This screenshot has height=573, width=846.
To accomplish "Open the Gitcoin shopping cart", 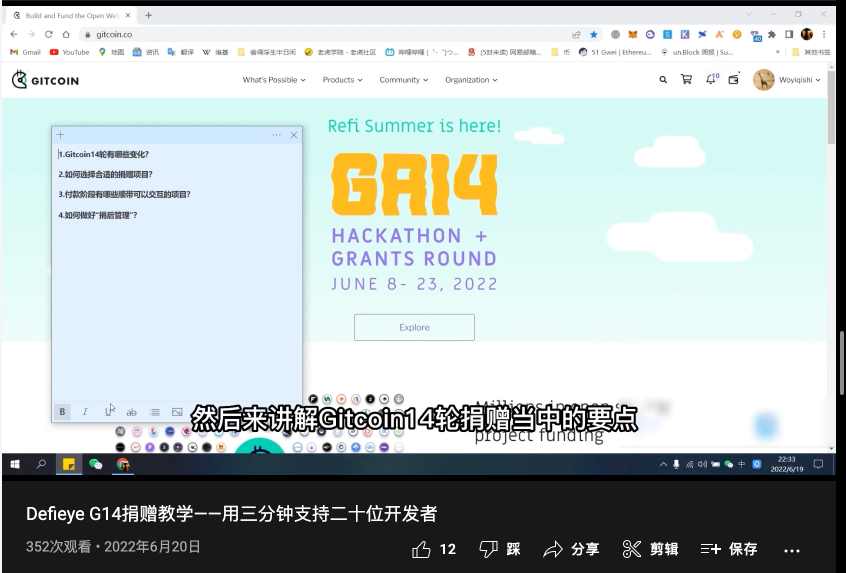I will 686,80.
